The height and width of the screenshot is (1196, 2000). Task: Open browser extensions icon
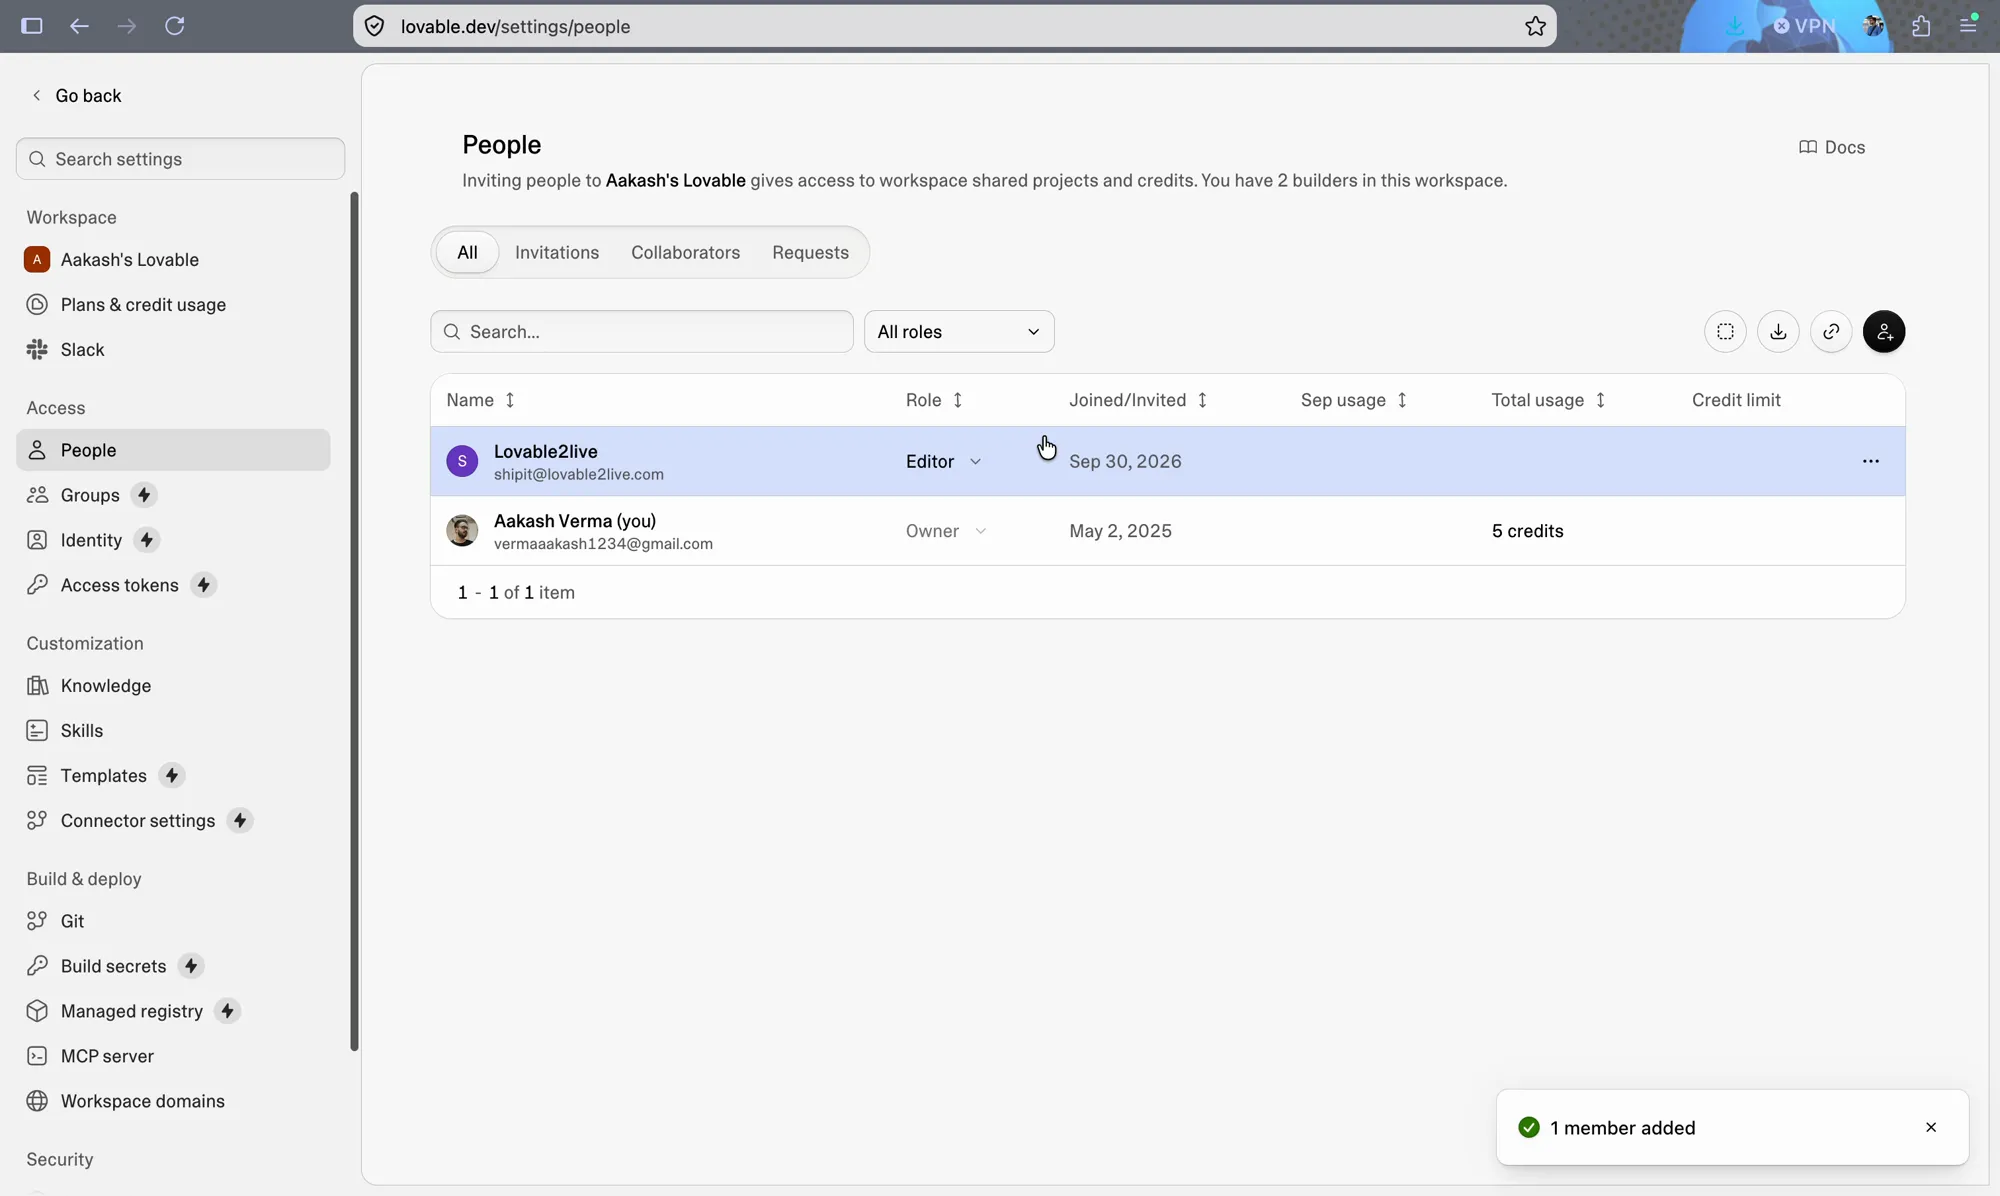[x=1921, y=26]
